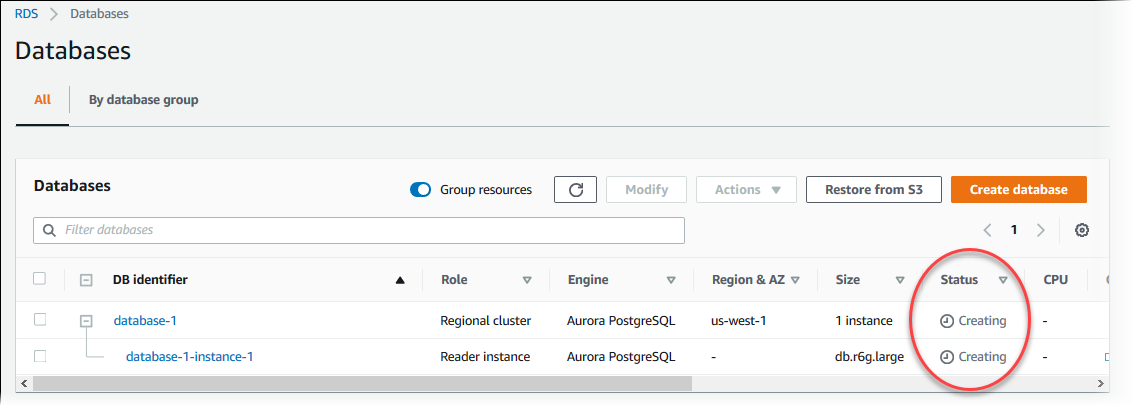Image resolution: width=1133 pixels, height=406 pixels.
Task: Go to previous page arrow
Action: coord(987,230)
